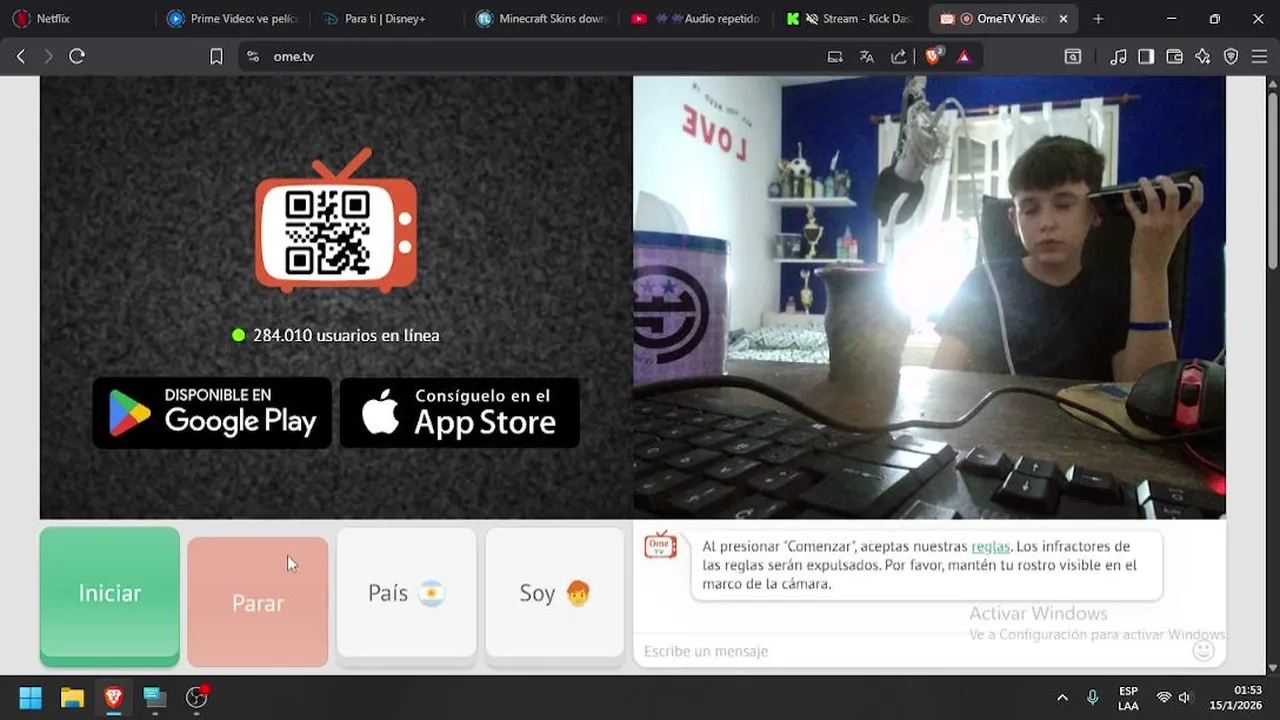Open site settings icon in address bar

tap(252, 57)
